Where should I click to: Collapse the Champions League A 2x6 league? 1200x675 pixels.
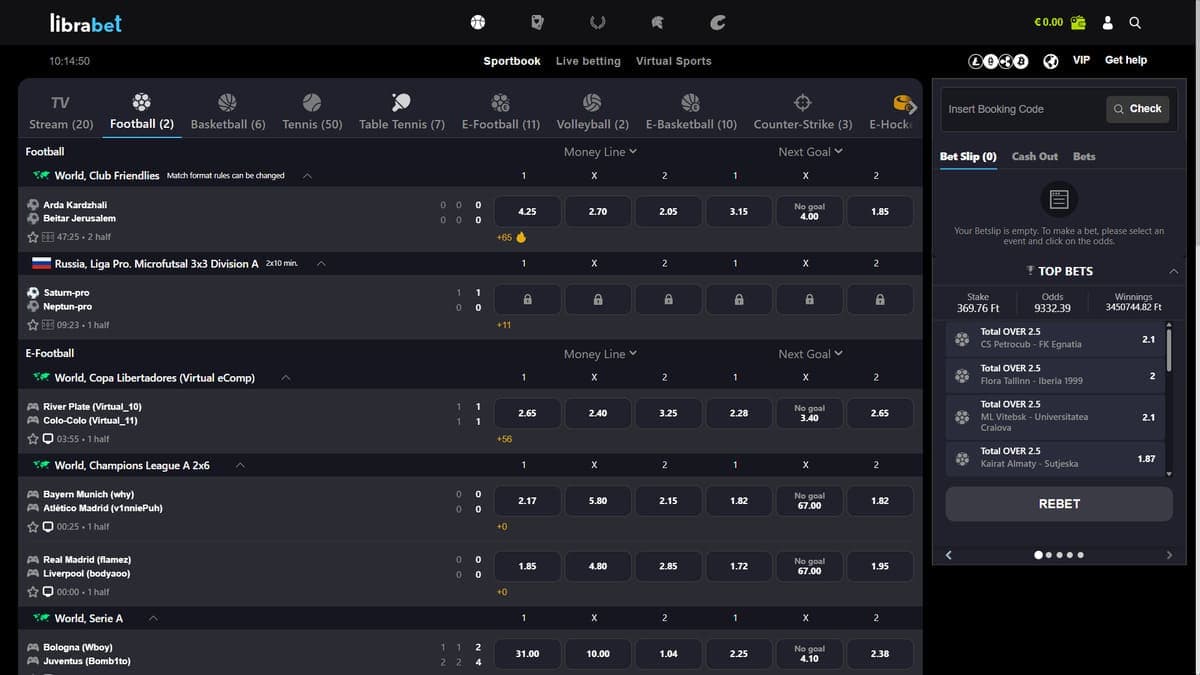(x=241, y=466)
